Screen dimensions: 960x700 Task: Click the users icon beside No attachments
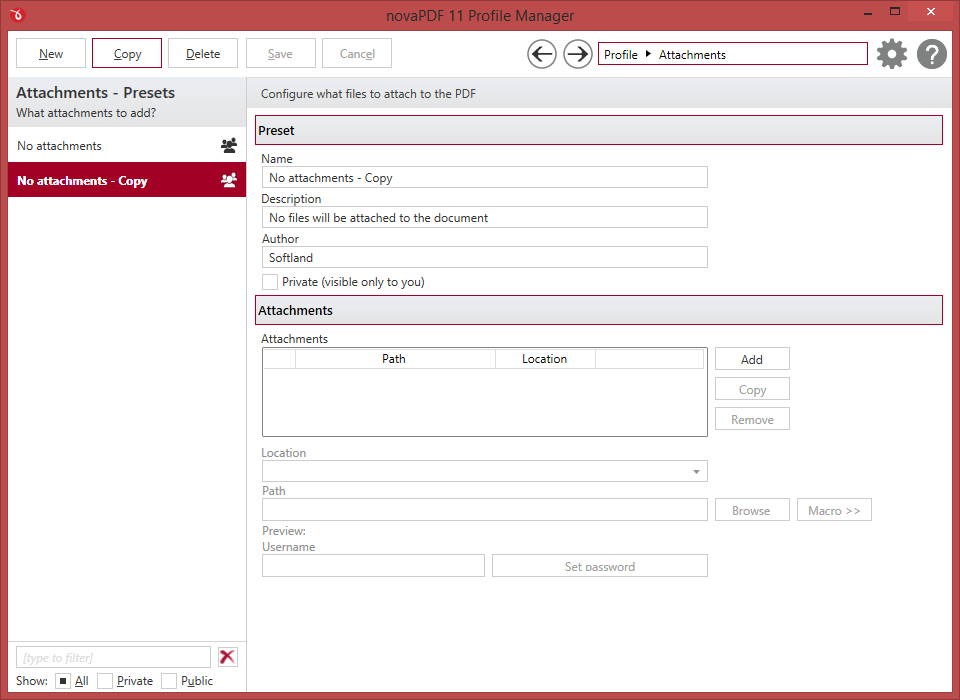click(x=229, y=146)
